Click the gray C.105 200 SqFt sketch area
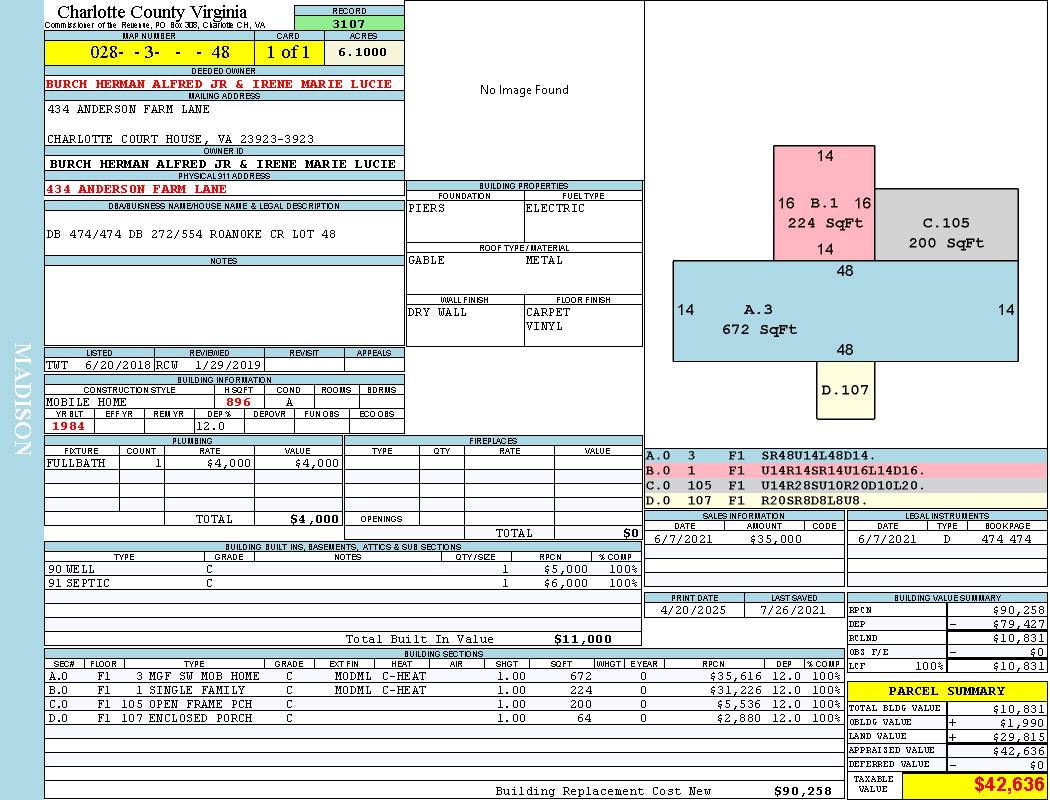1050x800 pixels. coord(946,232)
